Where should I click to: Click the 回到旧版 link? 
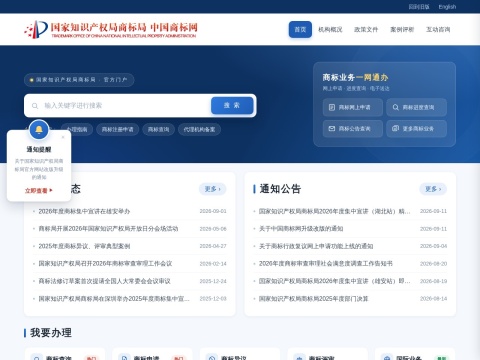click(419, 7)
